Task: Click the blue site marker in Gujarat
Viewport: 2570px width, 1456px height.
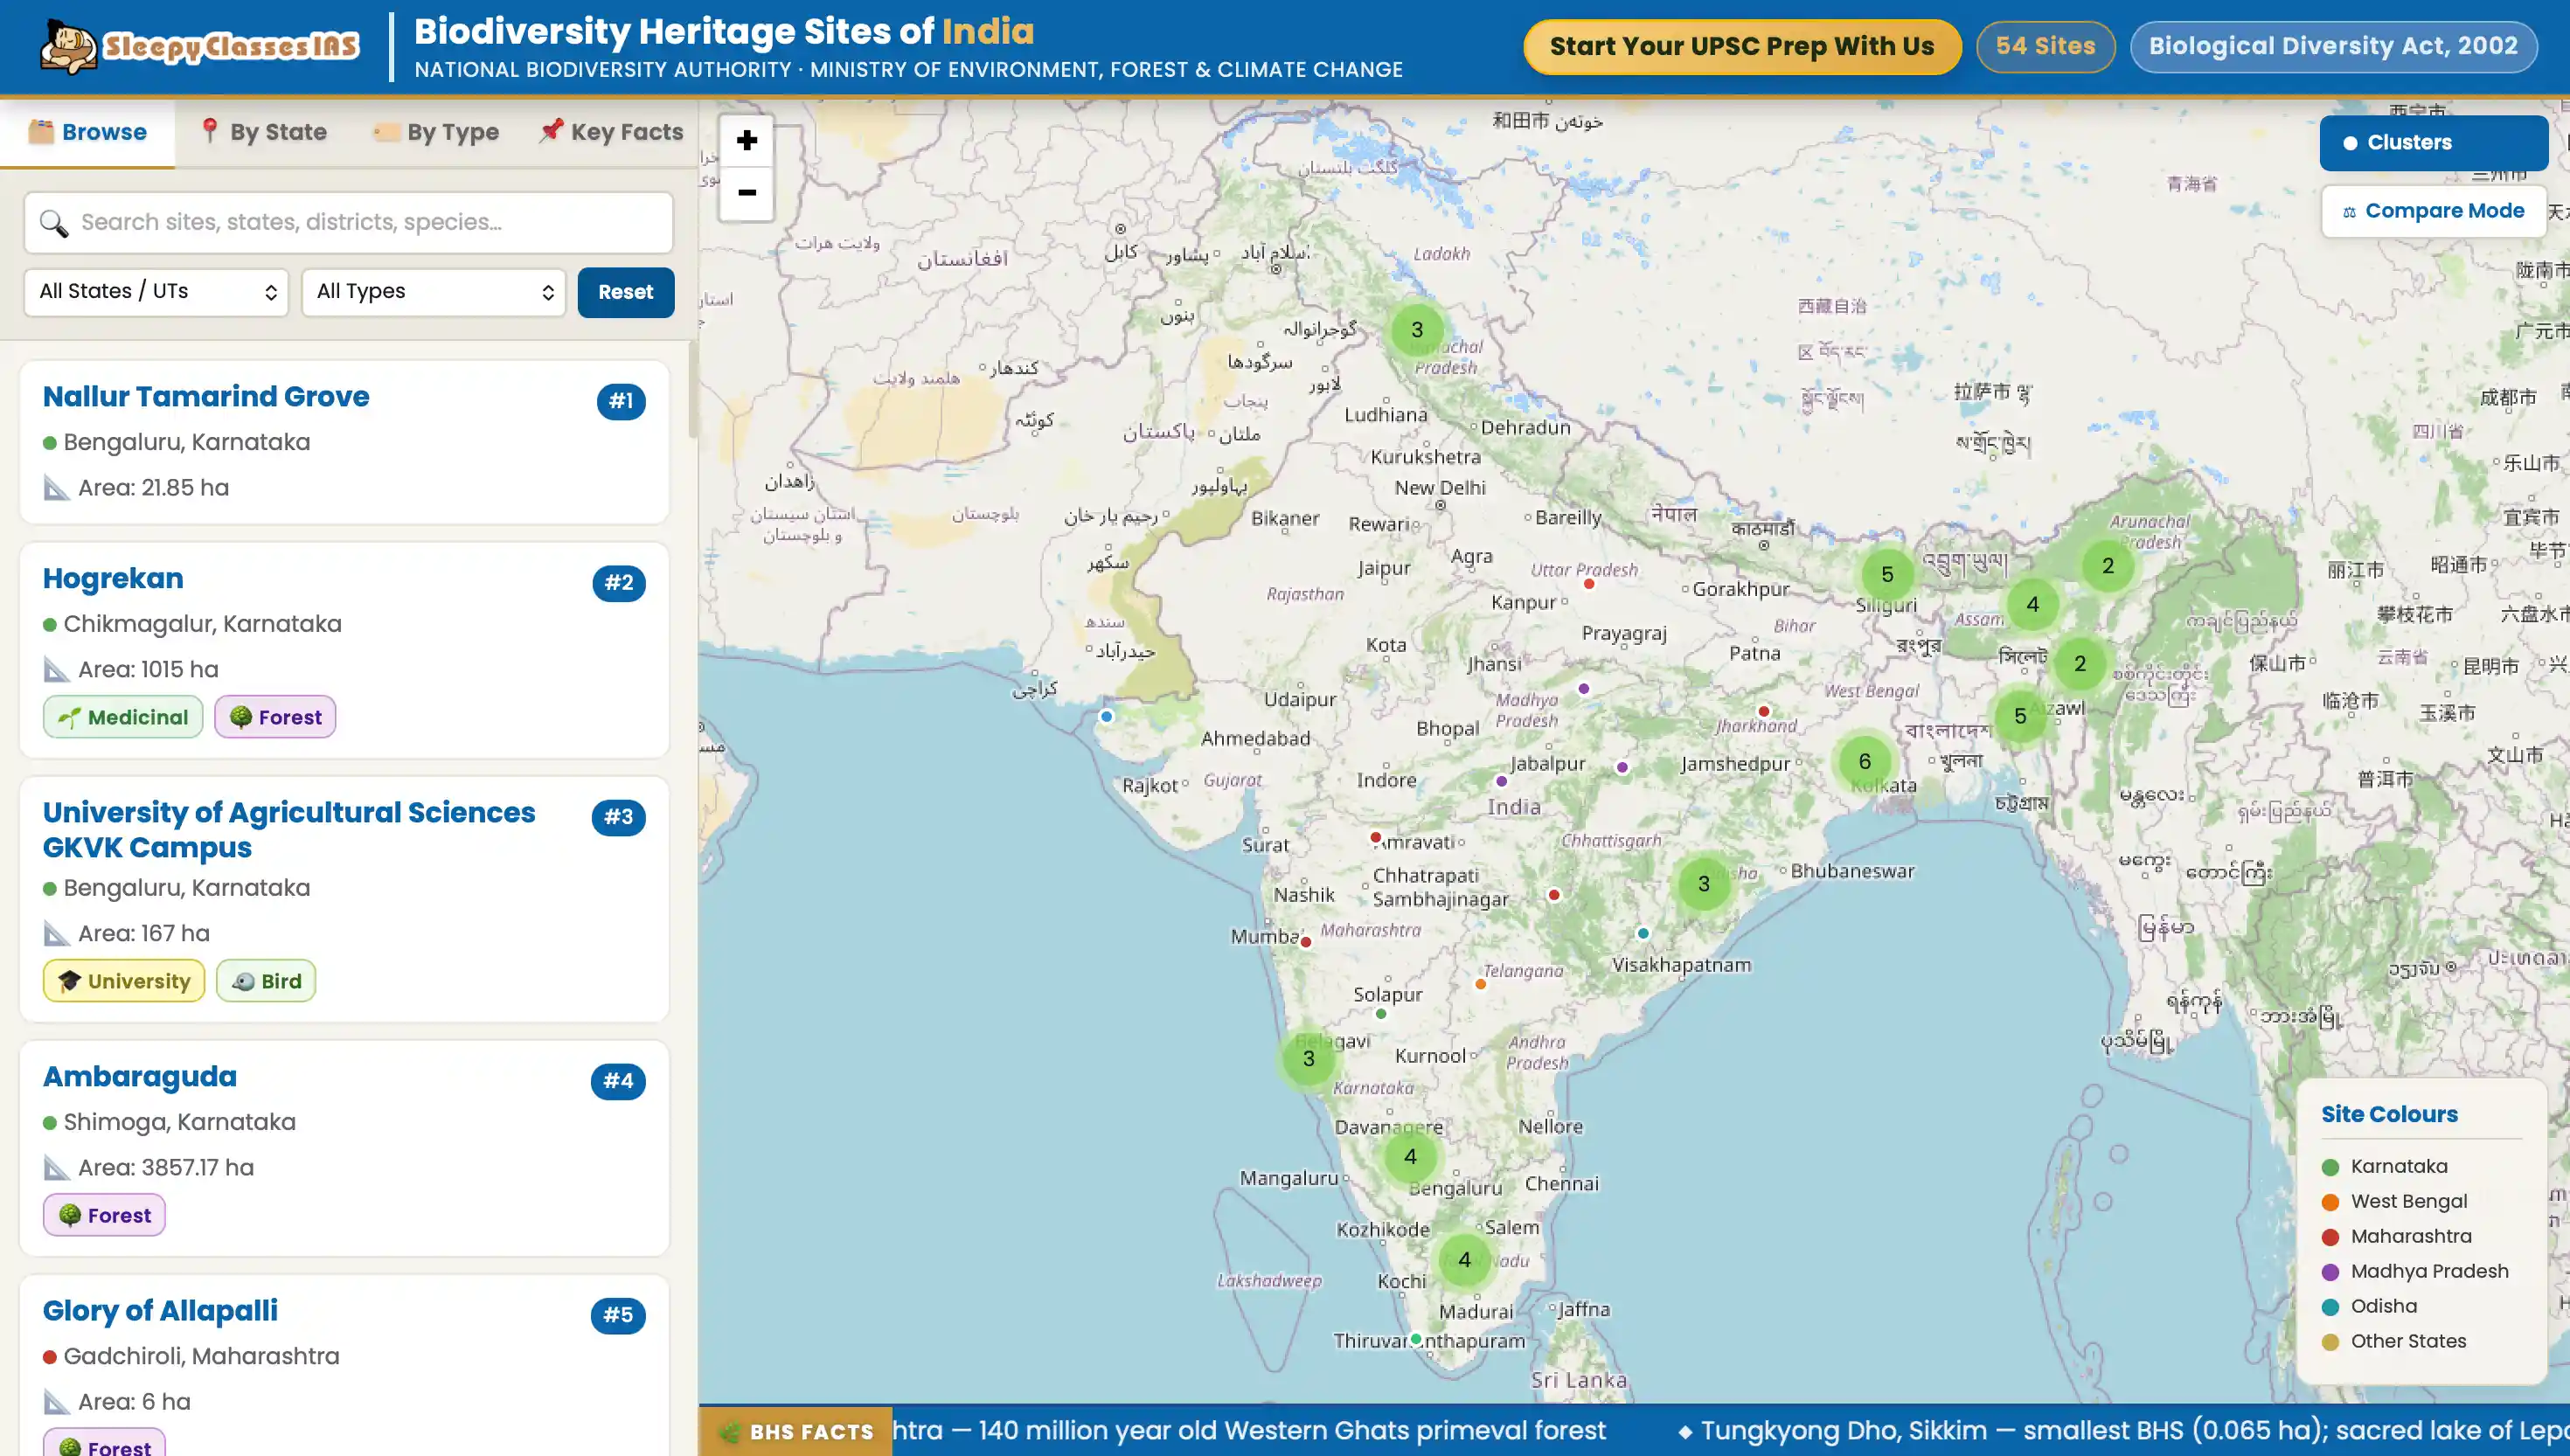Action: coord(1106,716)
